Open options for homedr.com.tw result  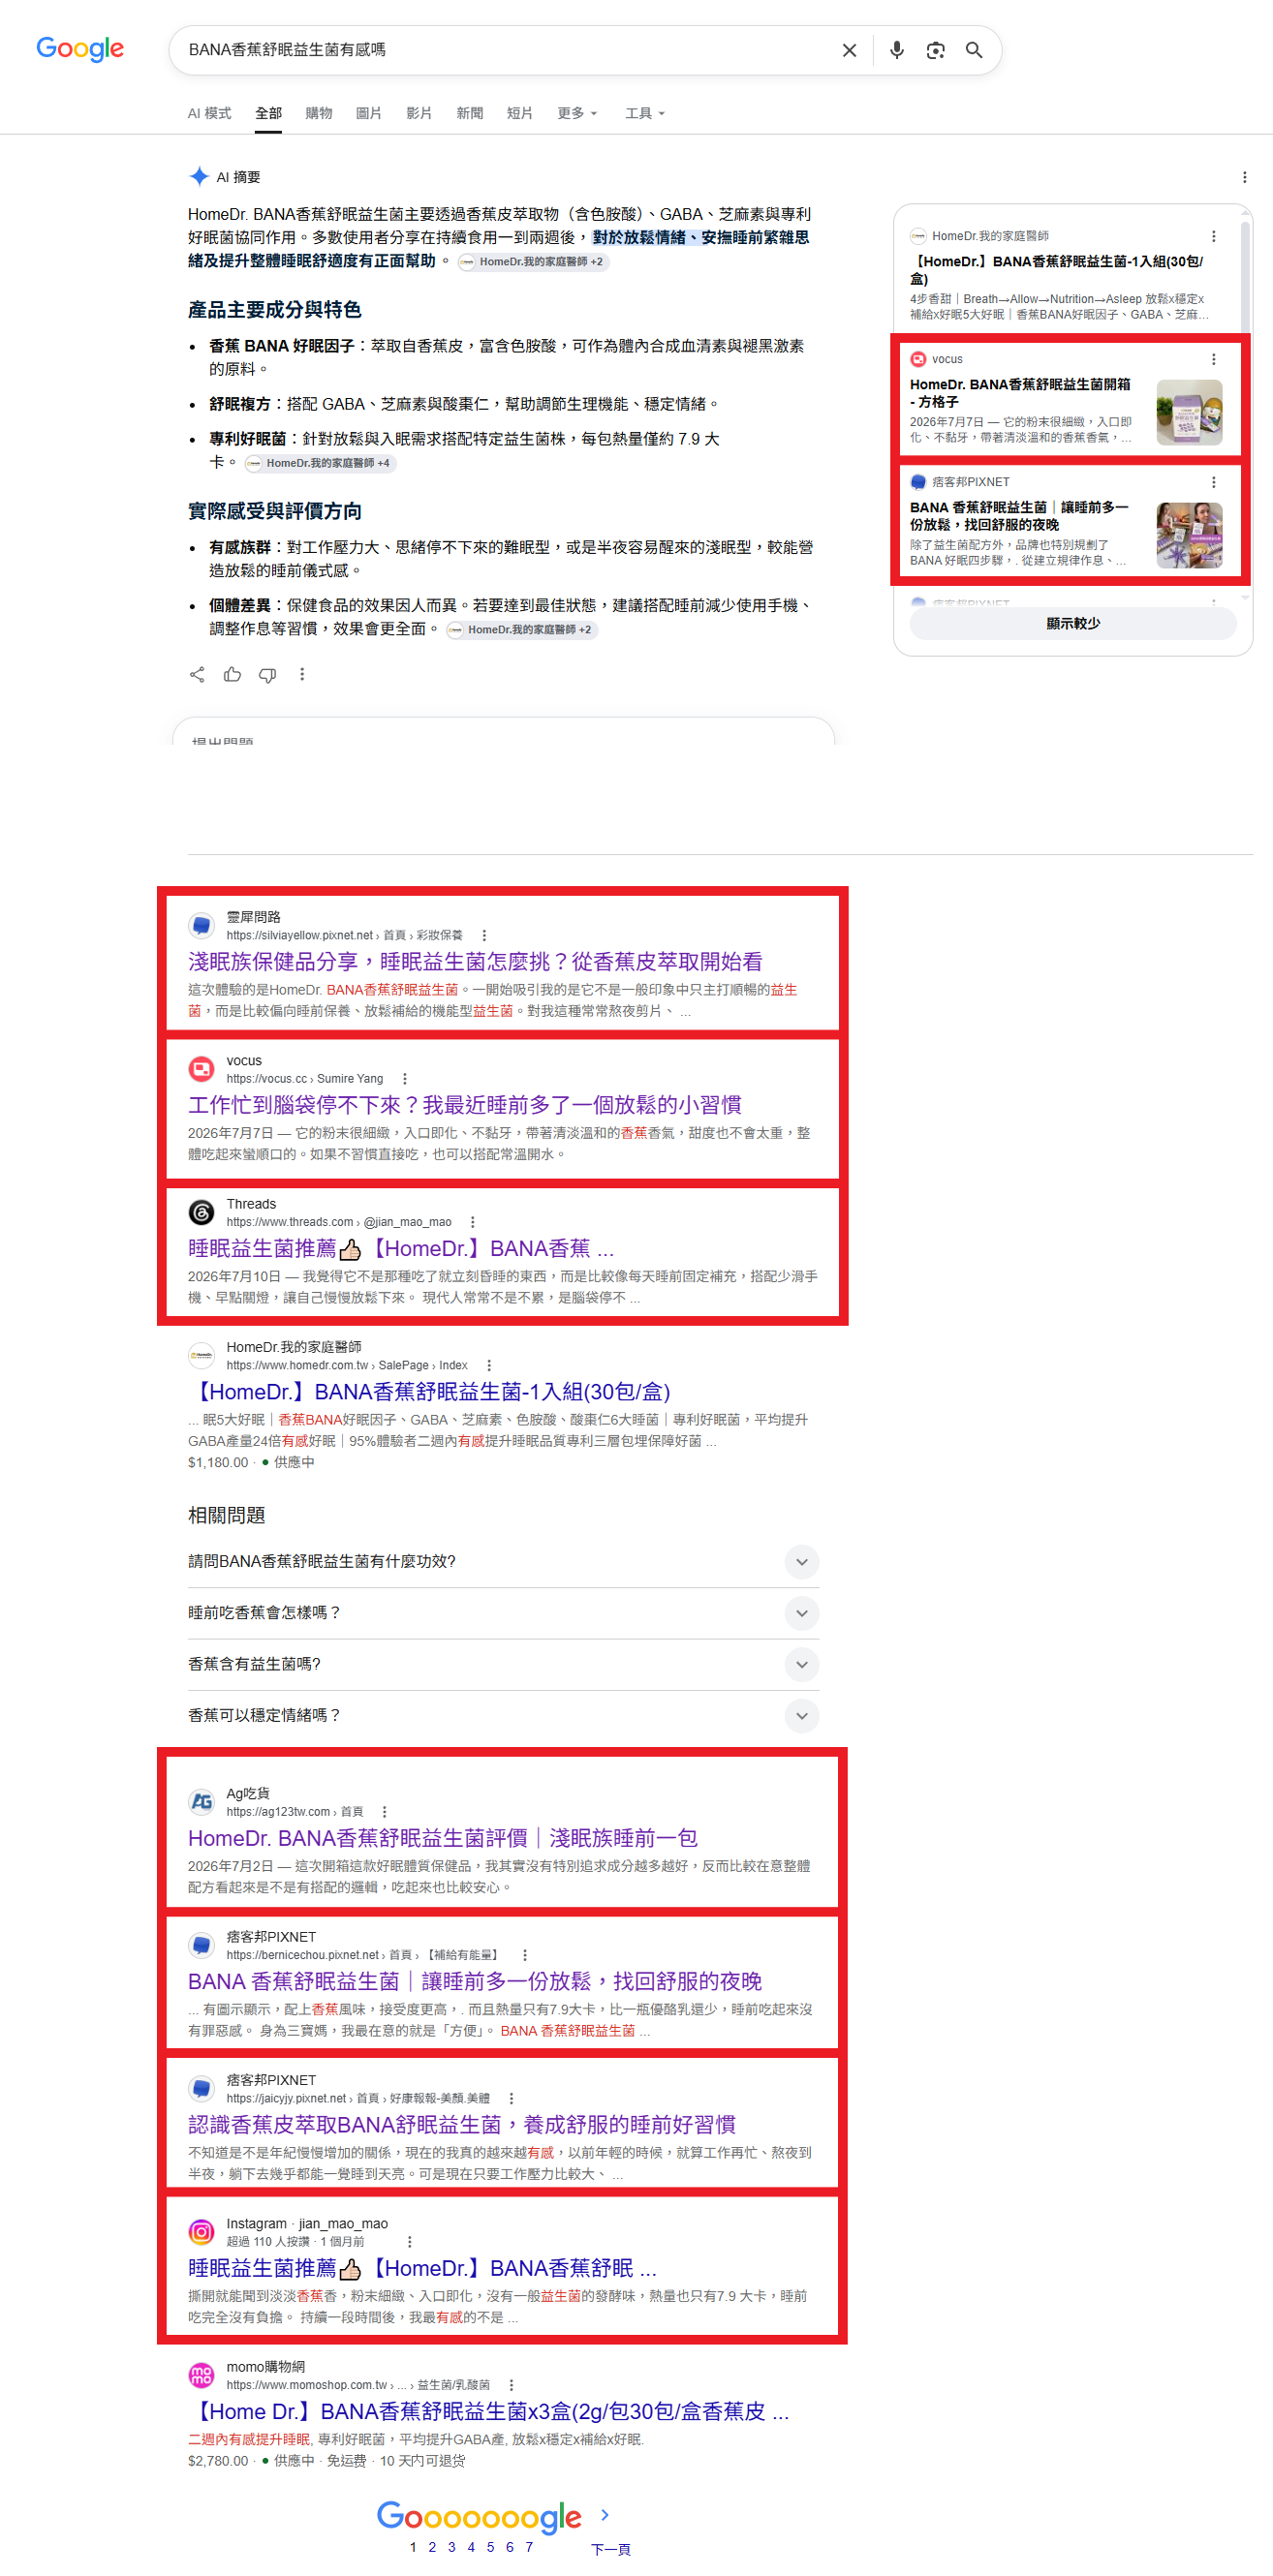pos(488,1365)
